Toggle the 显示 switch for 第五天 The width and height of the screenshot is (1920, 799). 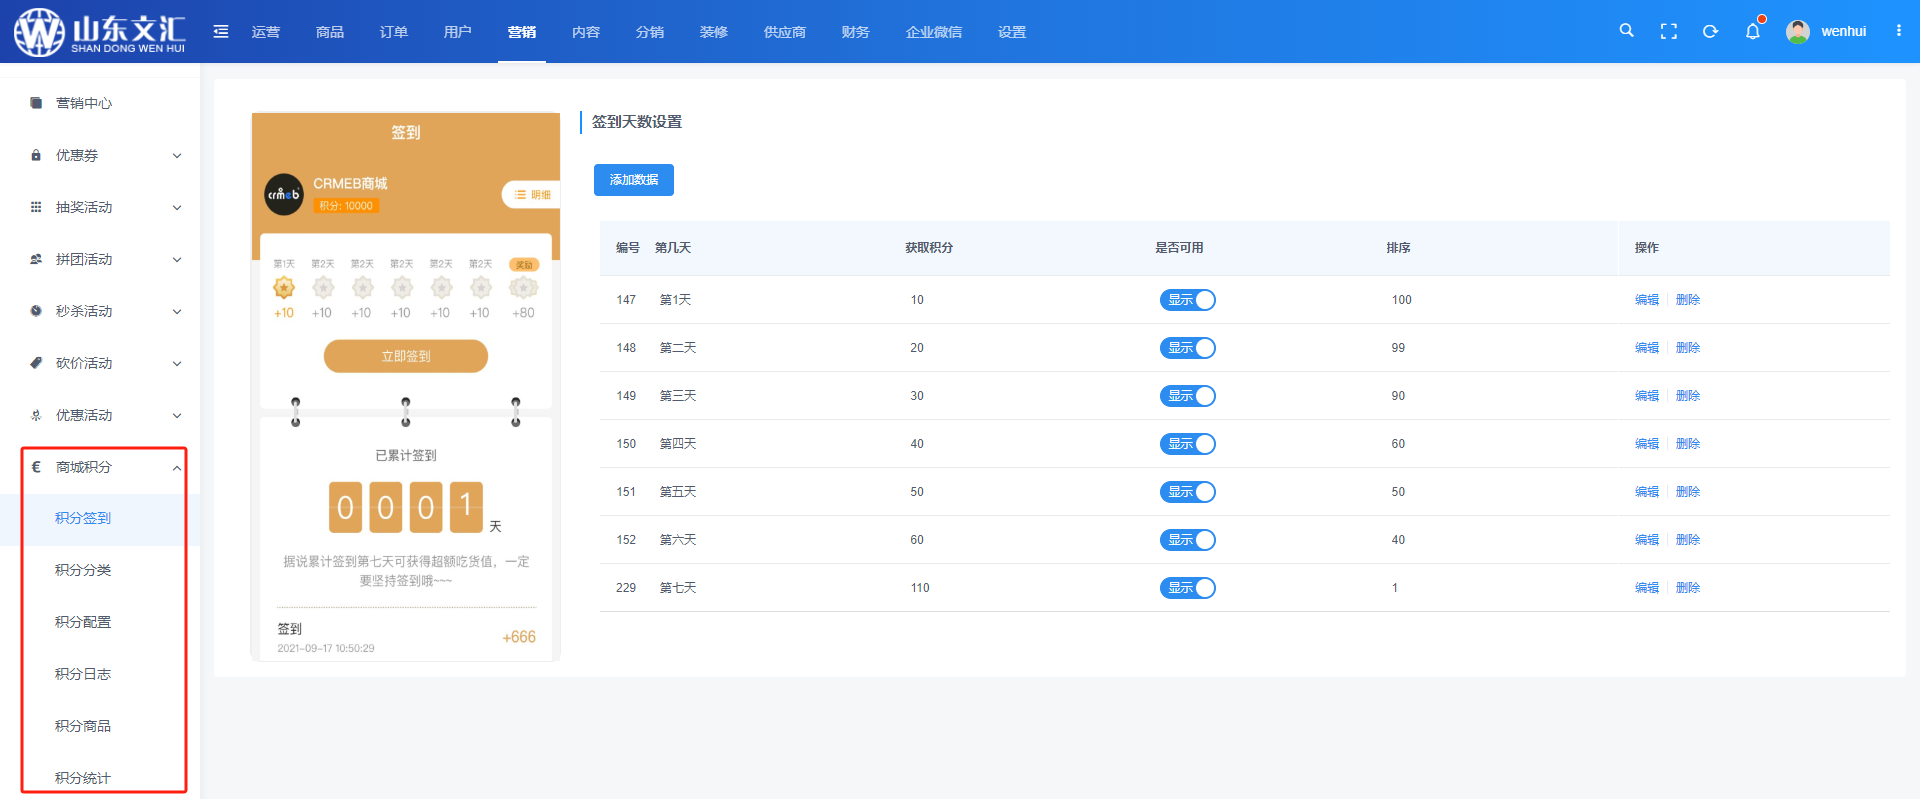point(1187,492)
